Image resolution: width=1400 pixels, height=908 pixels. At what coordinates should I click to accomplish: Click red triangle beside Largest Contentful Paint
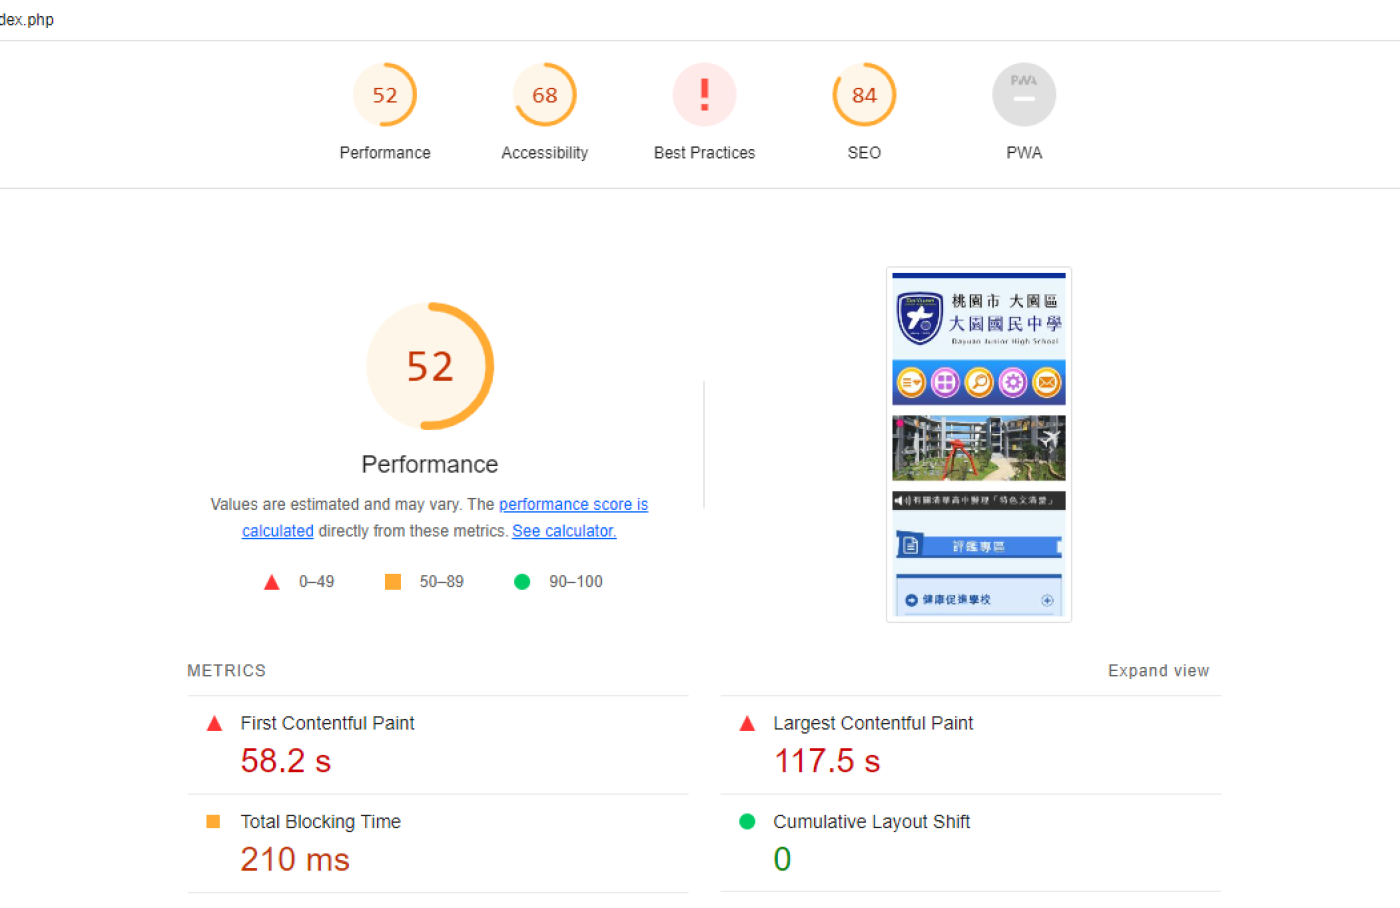click(747, 724)
